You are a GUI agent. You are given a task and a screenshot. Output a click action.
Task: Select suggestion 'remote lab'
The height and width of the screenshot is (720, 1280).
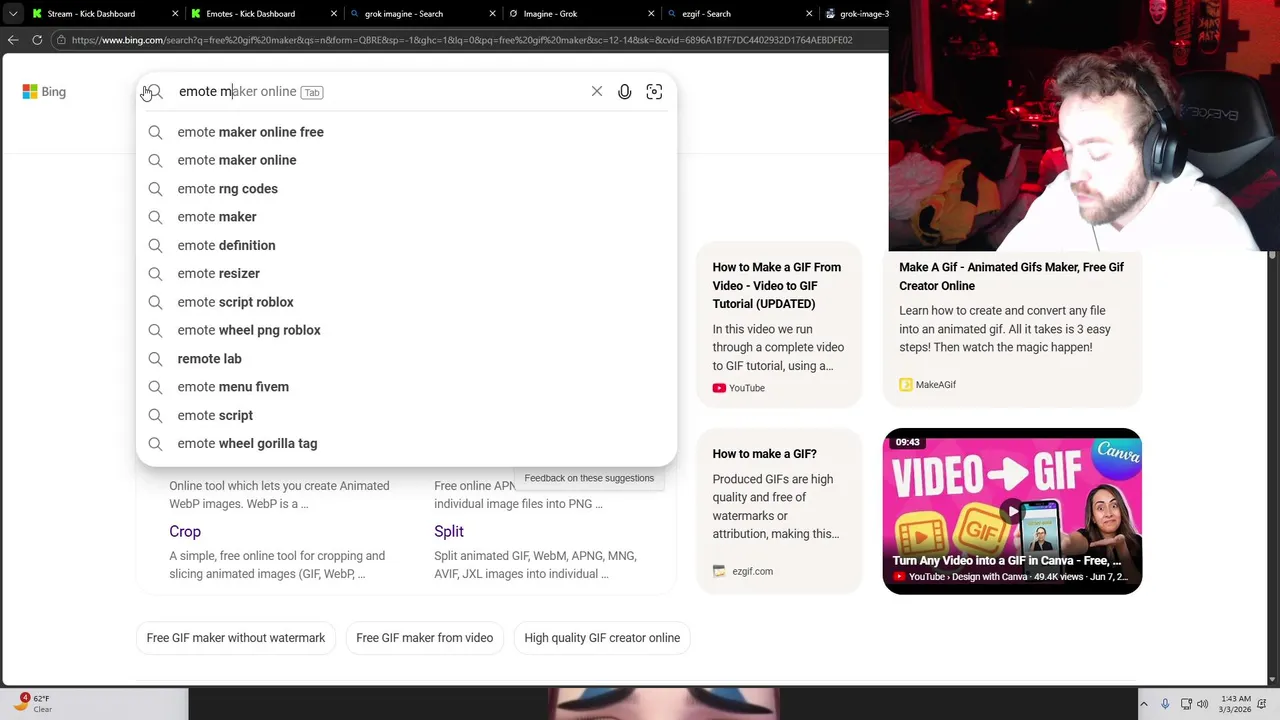click(406, 358)
